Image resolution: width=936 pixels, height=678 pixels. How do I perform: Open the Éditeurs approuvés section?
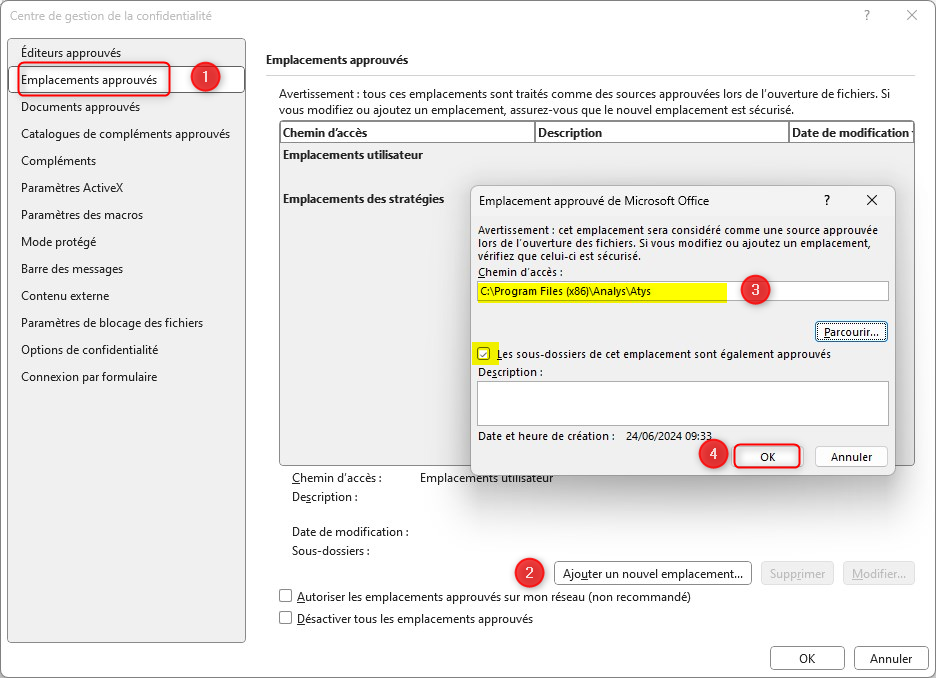pyautogui.click(x=71, y=52)
